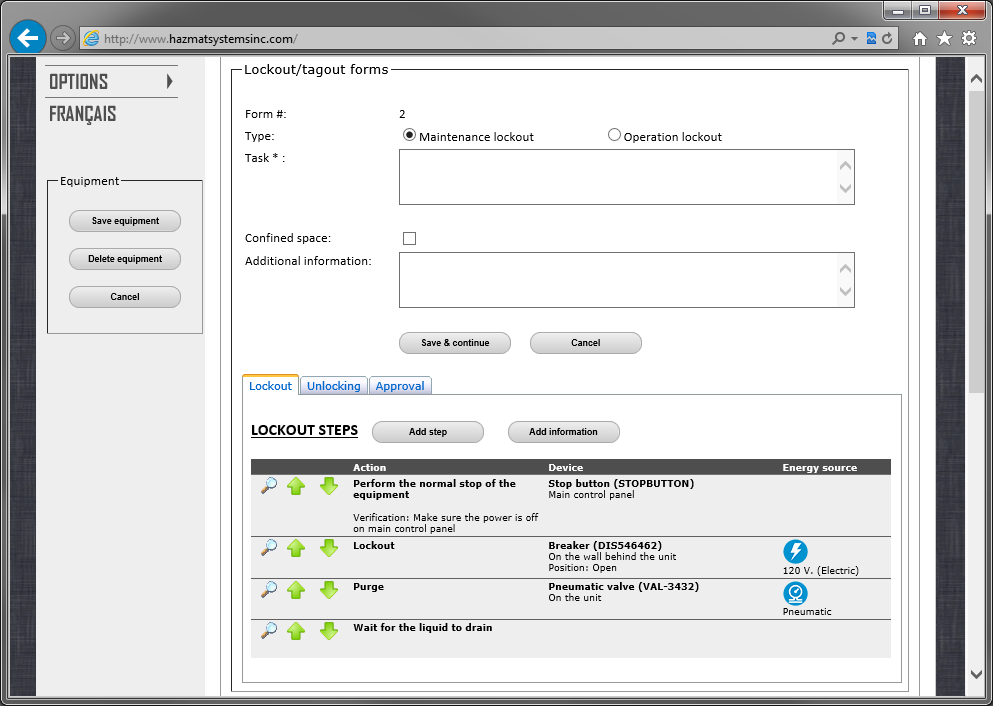Click the 'Pneumatic valve (VAL-3432)' device text
The image size is (993, 706).
click(624, 586)
